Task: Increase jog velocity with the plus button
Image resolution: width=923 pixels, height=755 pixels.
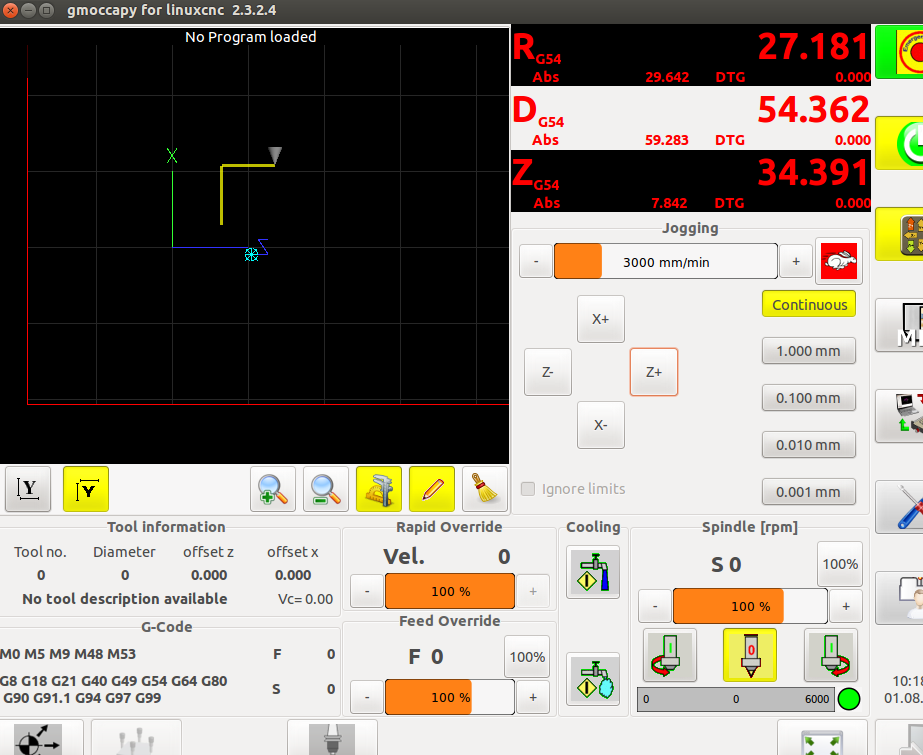Action: tap(796, 262)
